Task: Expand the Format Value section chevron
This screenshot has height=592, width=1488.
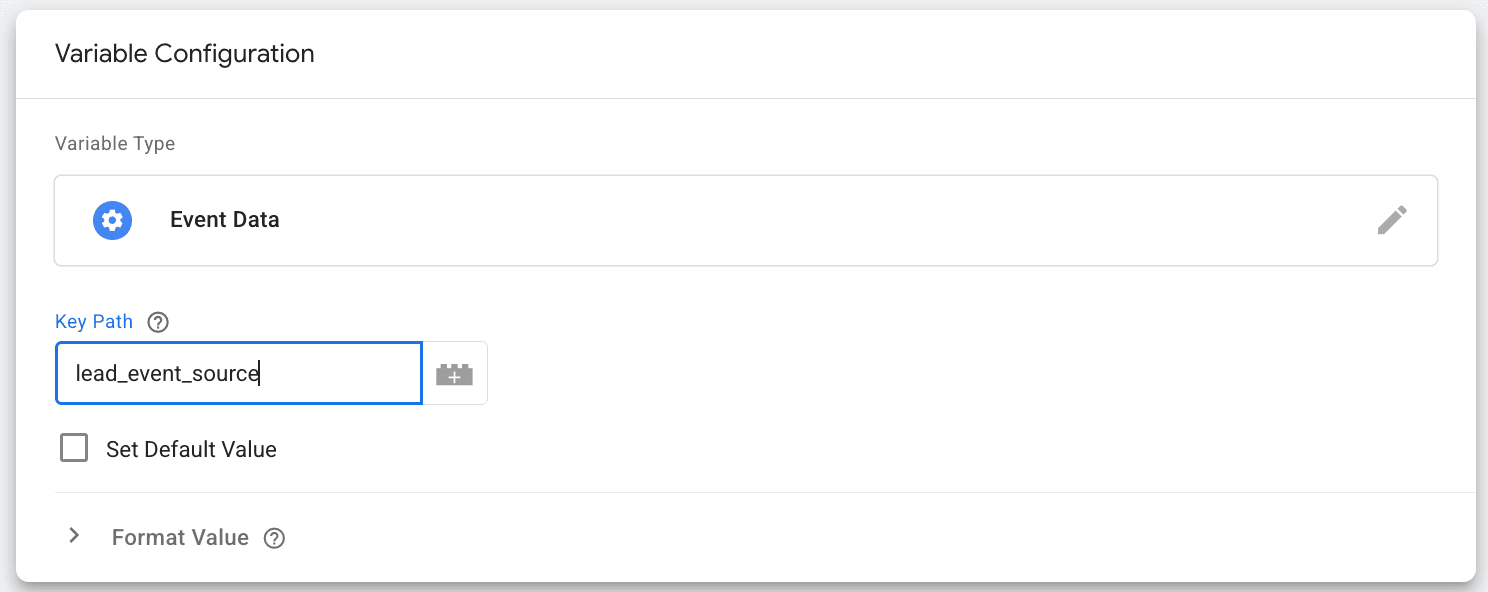Action: (74, 536)
